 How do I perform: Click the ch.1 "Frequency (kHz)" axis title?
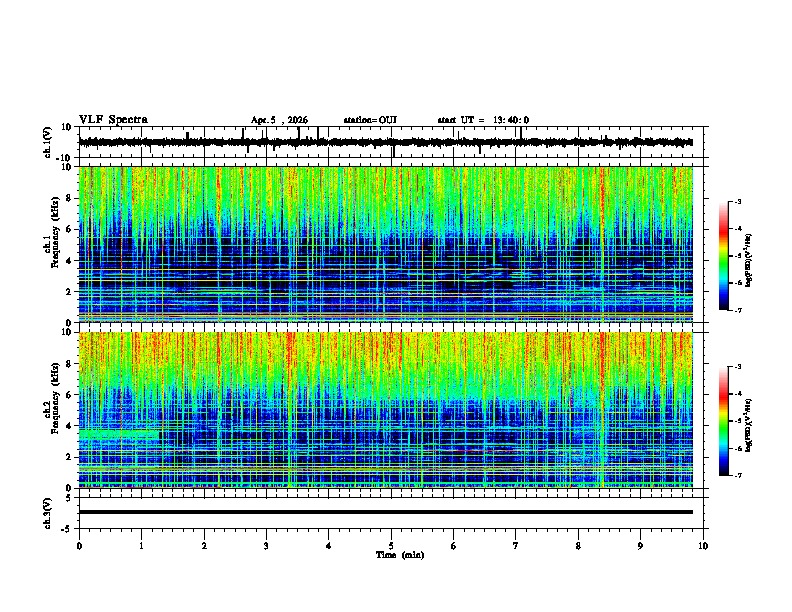[x=56, y=232]
